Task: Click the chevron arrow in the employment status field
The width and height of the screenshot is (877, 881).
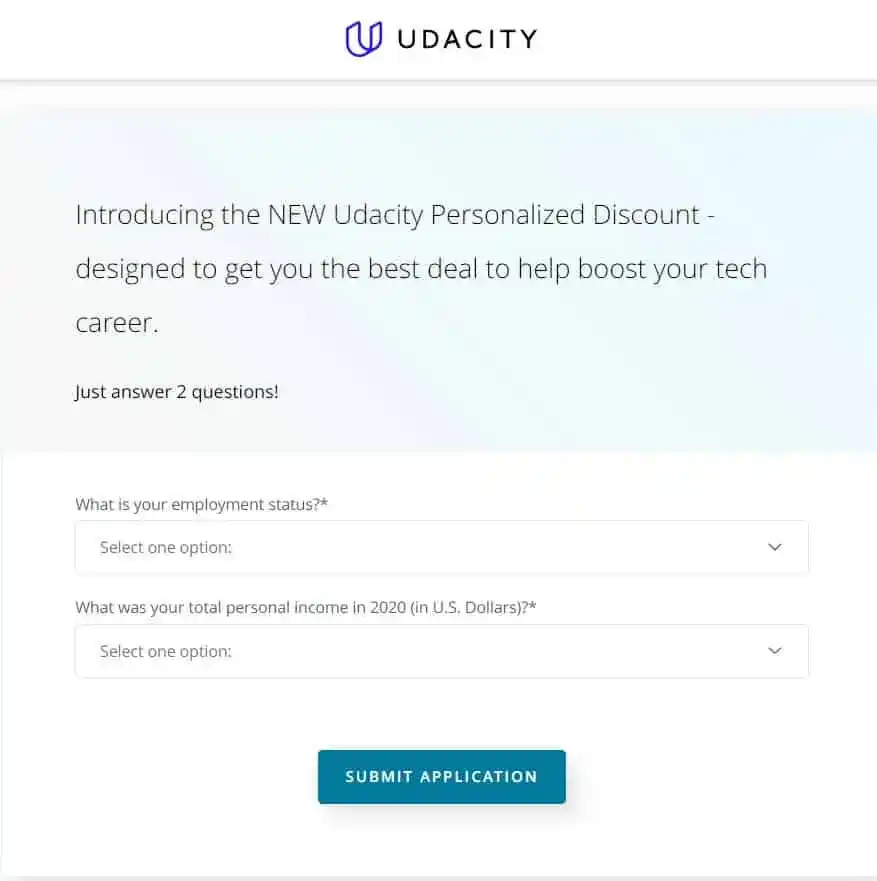Action: 774,547
